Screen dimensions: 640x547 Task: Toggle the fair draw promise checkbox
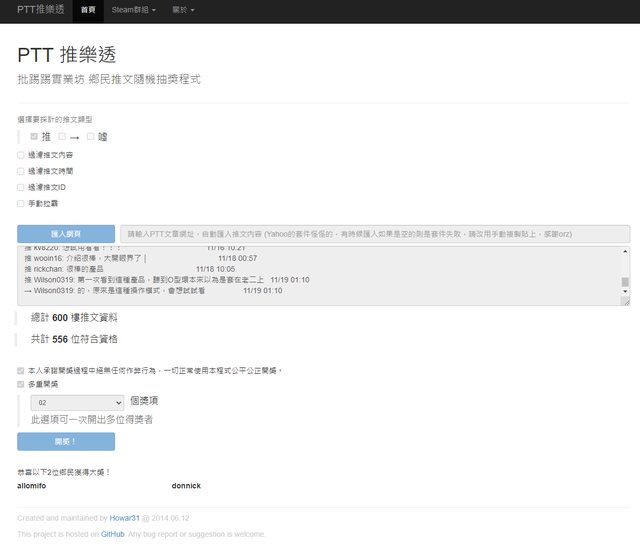coord(21,371)
